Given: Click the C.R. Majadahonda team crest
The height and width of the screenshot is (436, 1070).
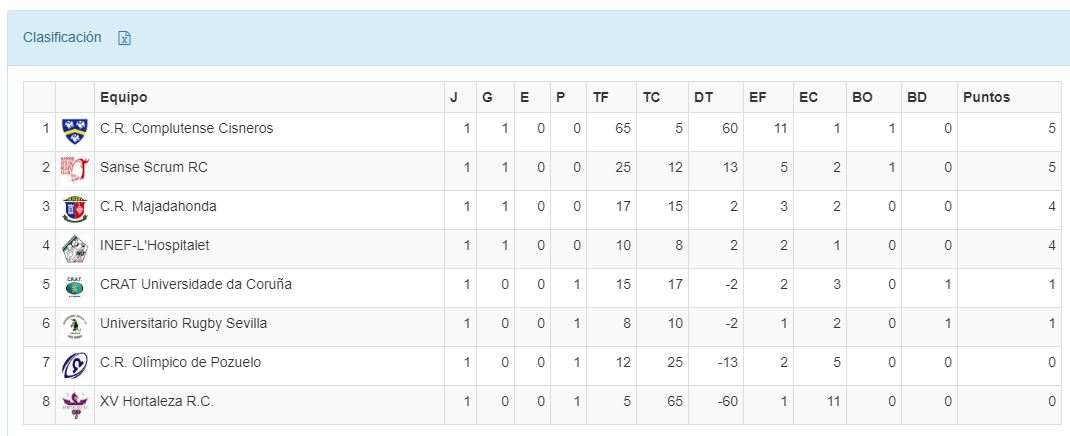Looking at the screenshot, I should 74,208.
